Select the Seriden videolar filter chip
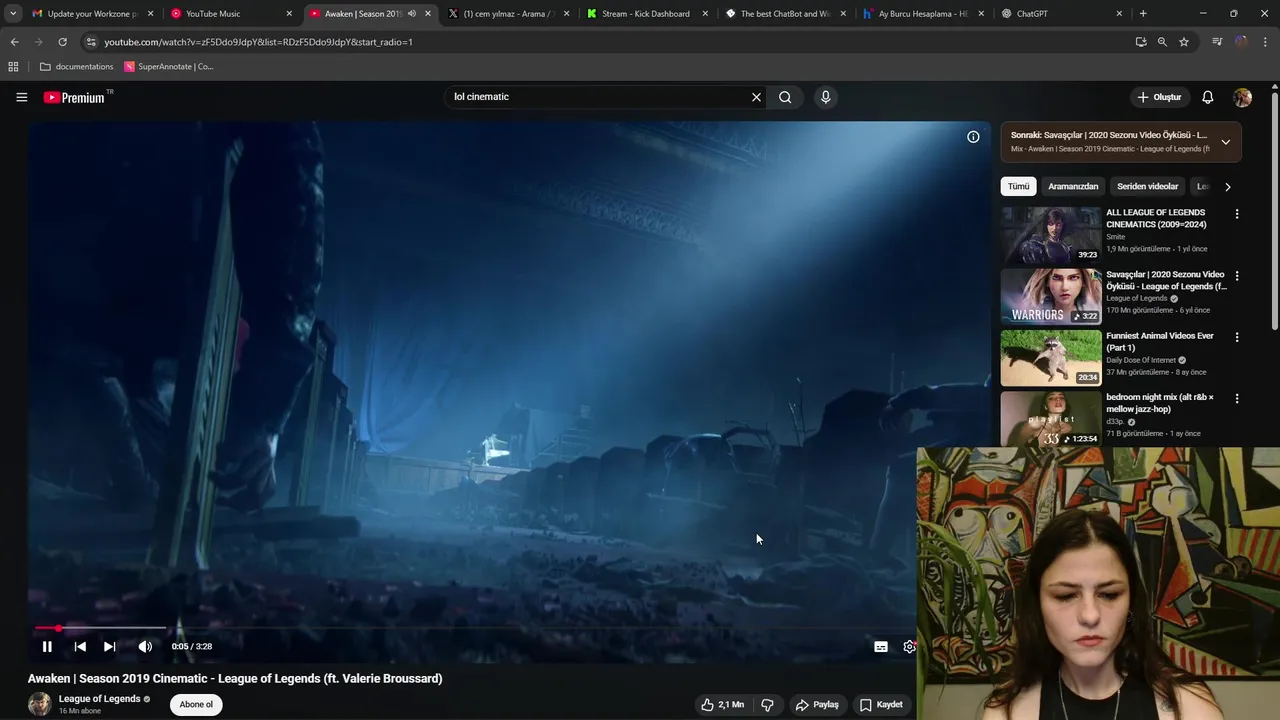1280x720 pixels. pos(1147,186)
